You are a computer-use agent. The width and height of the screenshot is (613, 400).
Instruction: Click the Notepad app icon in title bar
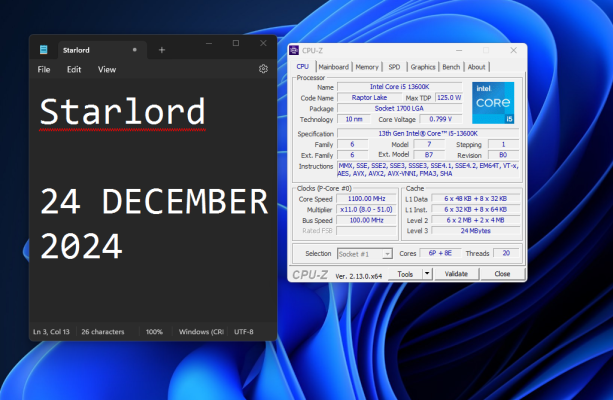[x=43, y=50]
